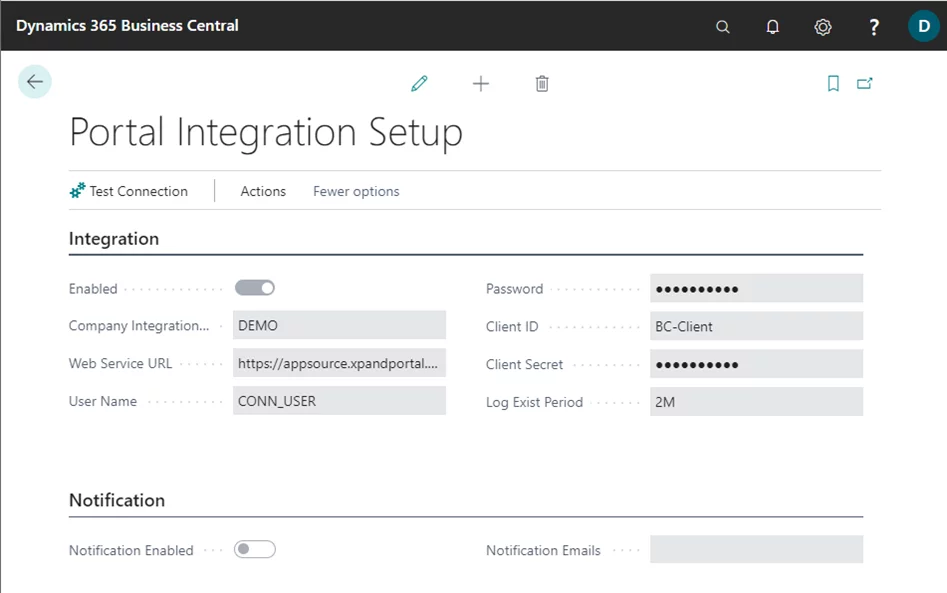Click the plus icon to add new
Viewport: 947px width, 593px height.
click(481, 84)
